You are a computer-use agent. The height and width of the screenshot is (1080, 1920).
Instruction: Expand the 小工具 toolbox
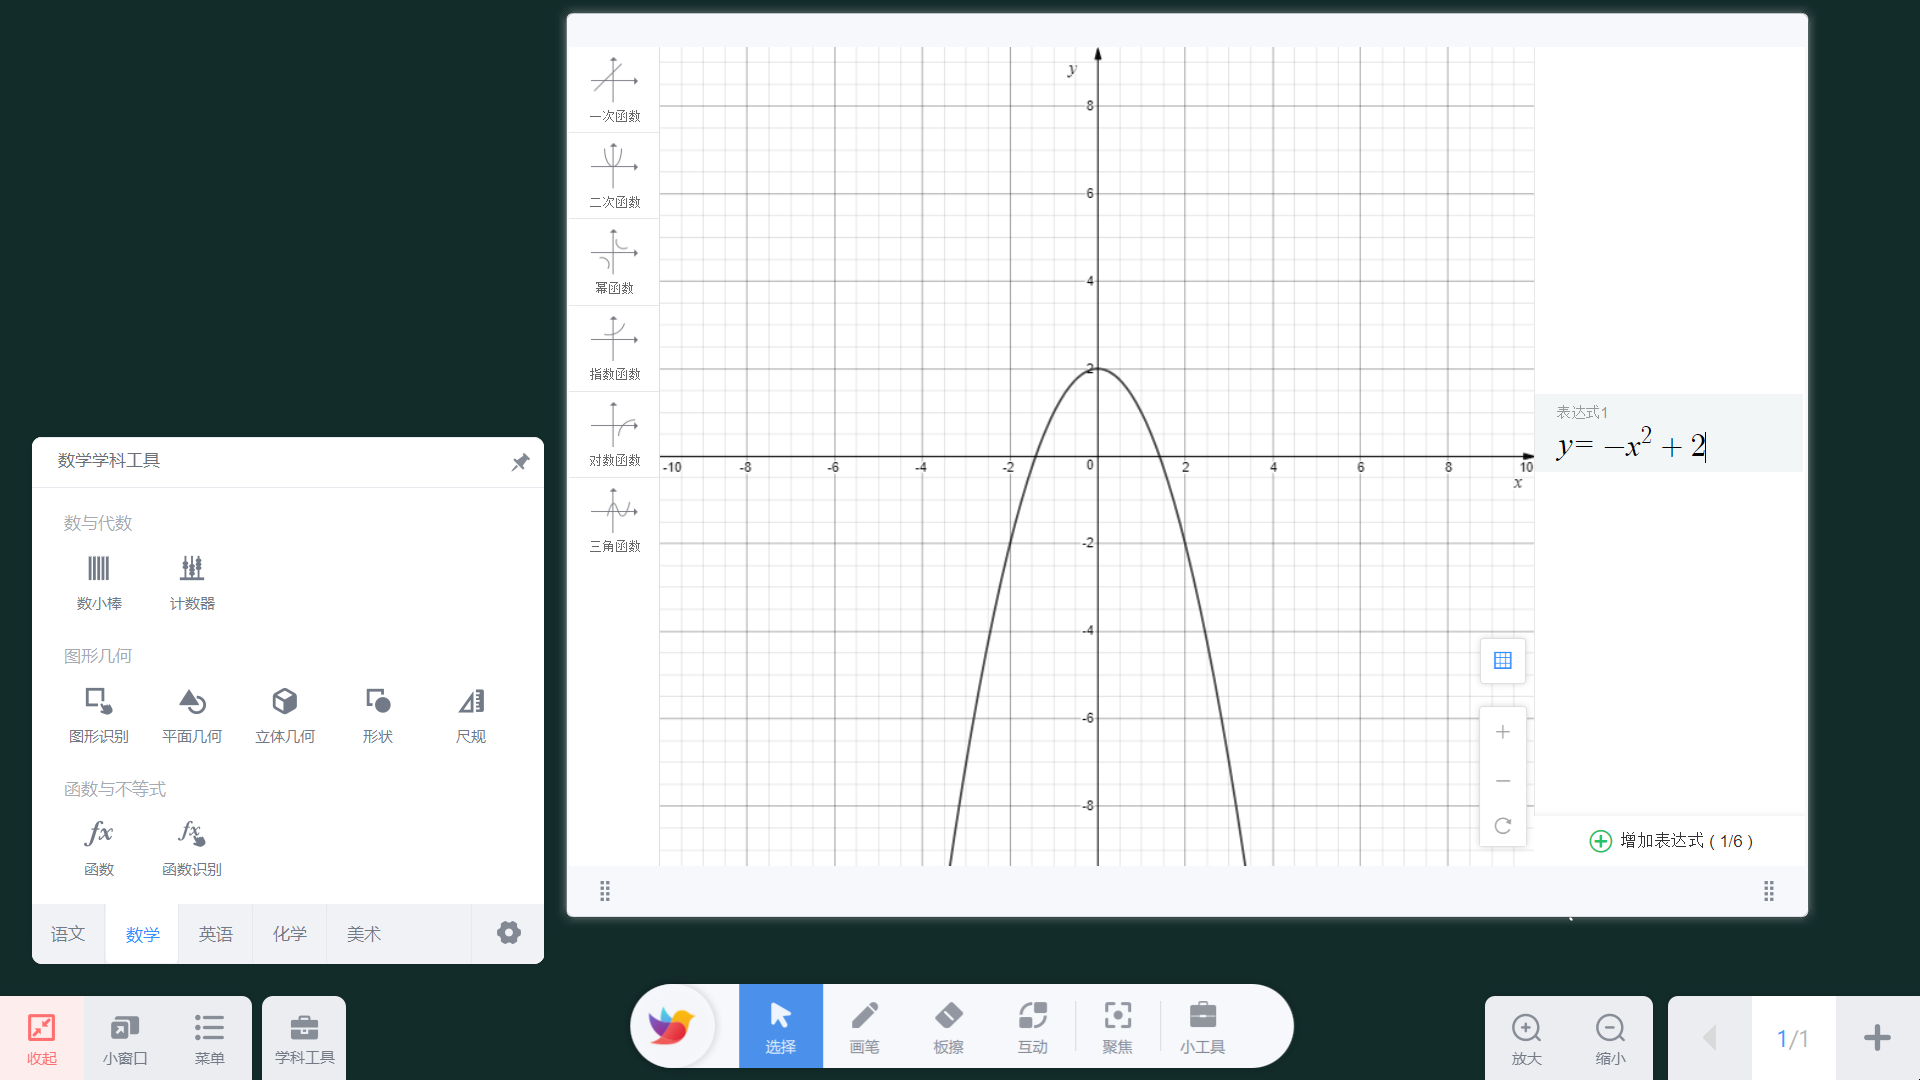pyautogui.click(x=1202, y=1027)
